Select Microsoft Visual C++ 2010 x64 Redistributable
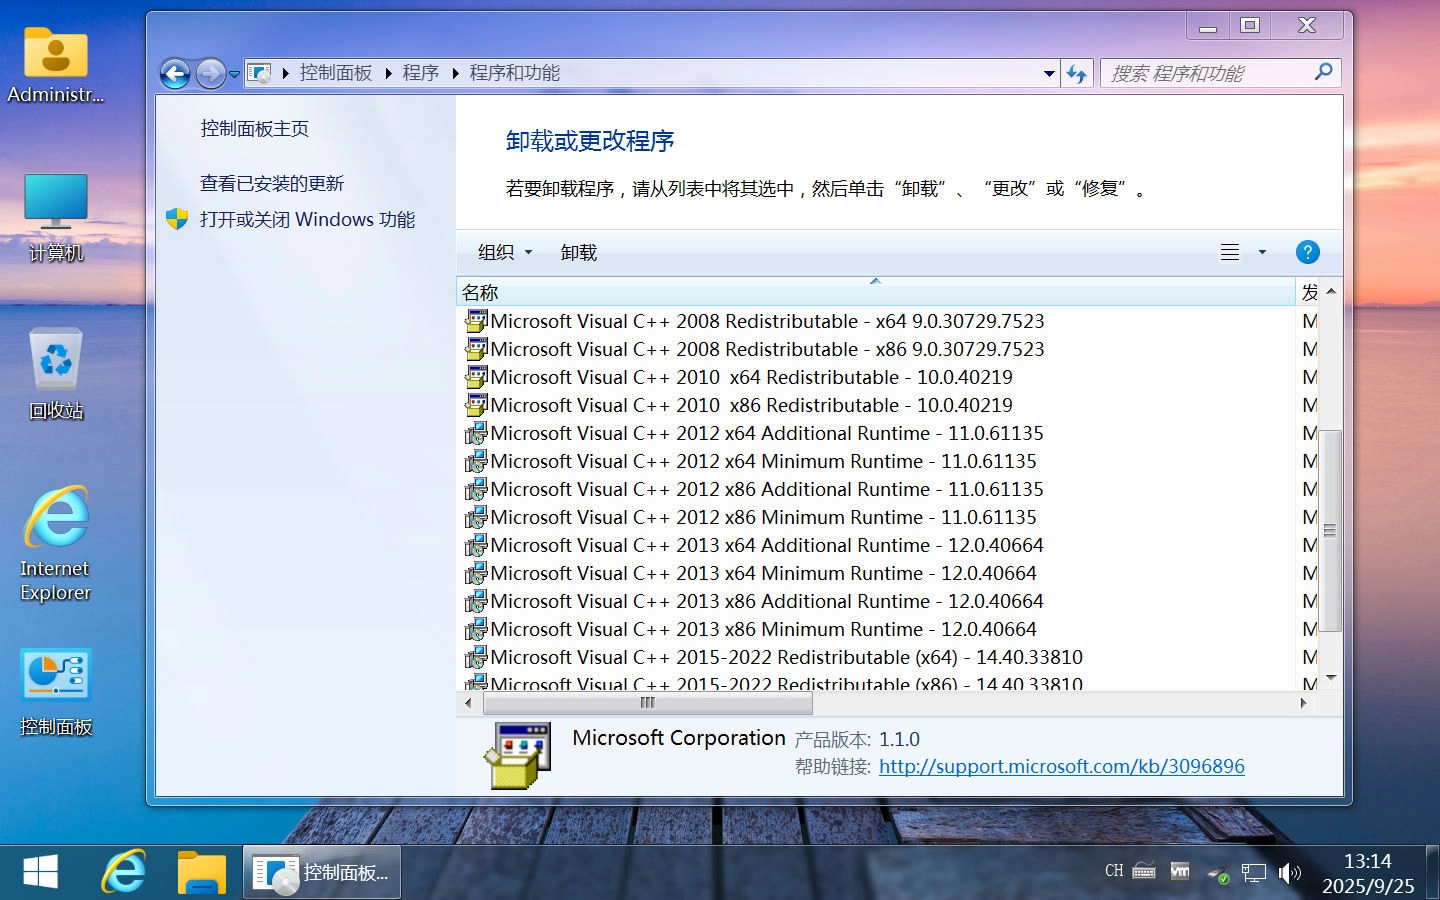Viewport: 1440px width, 900px height. coord(749,377)
